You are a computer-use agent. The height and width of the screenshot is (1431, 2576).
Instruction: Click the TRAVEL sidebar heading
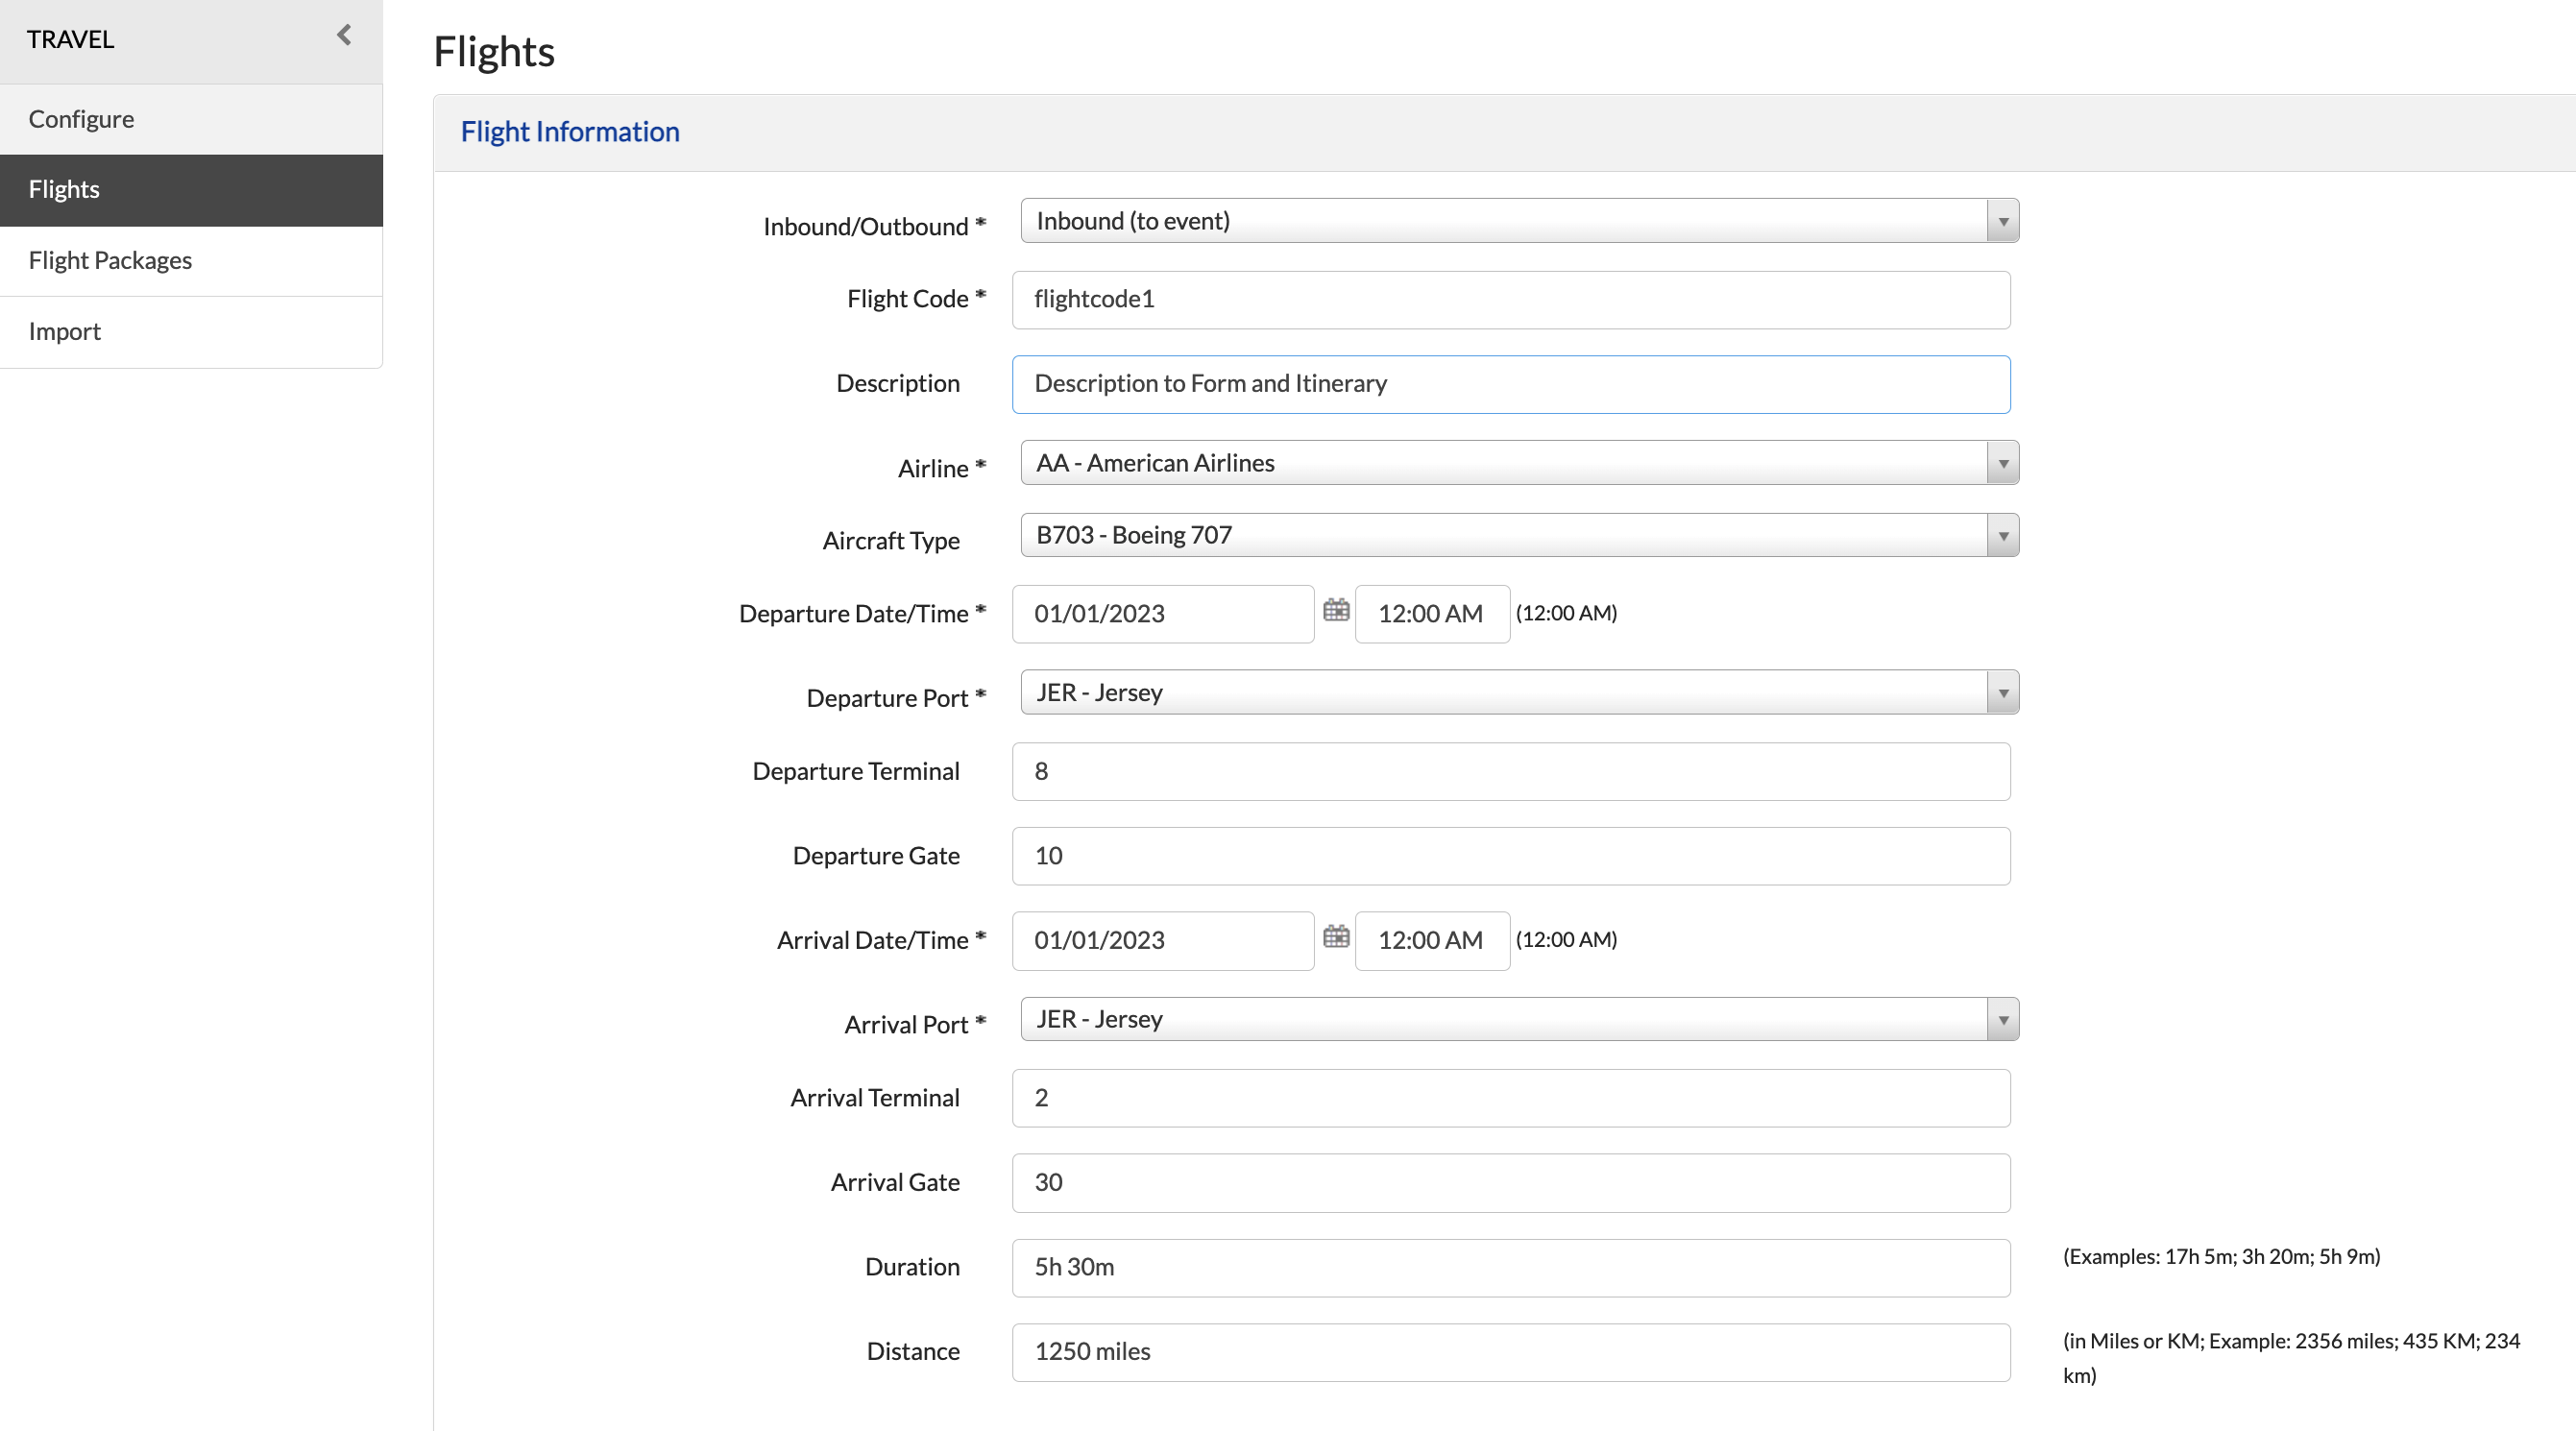pos(71,39)
